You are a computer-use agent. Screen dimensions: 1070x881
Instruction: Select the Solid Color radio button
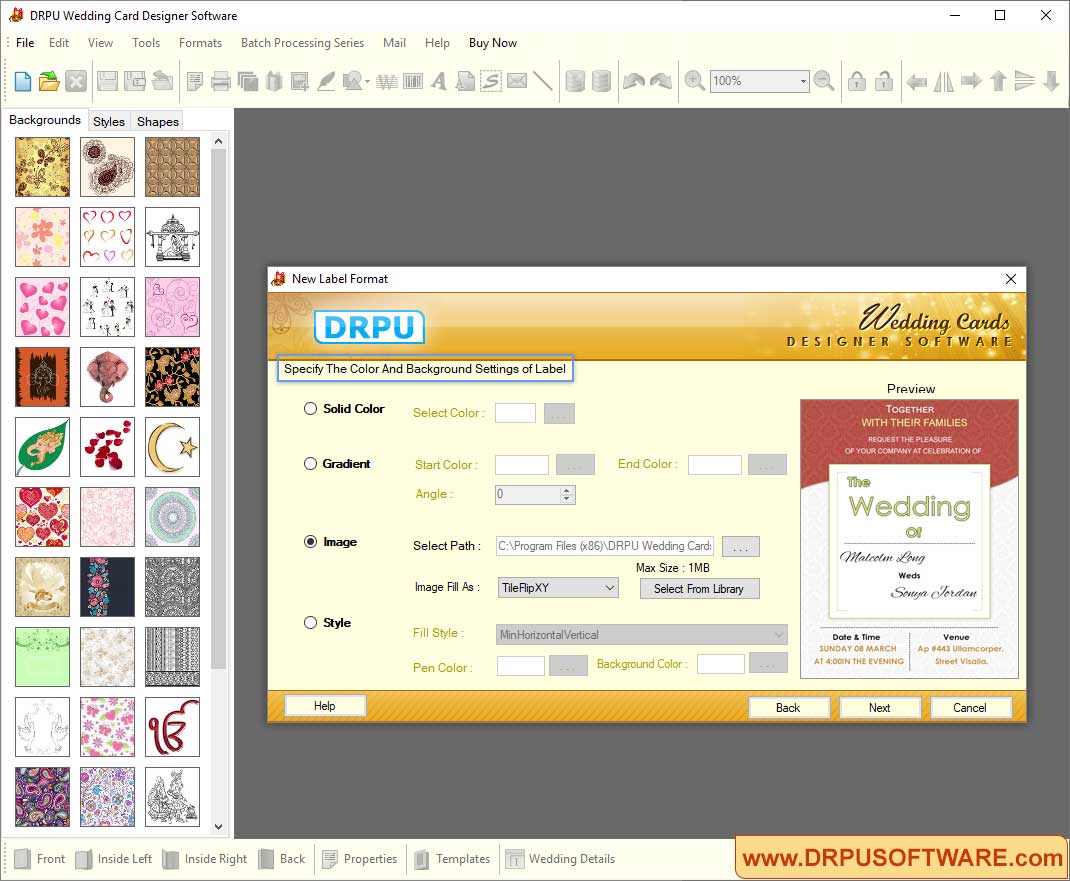pos(310,409)
